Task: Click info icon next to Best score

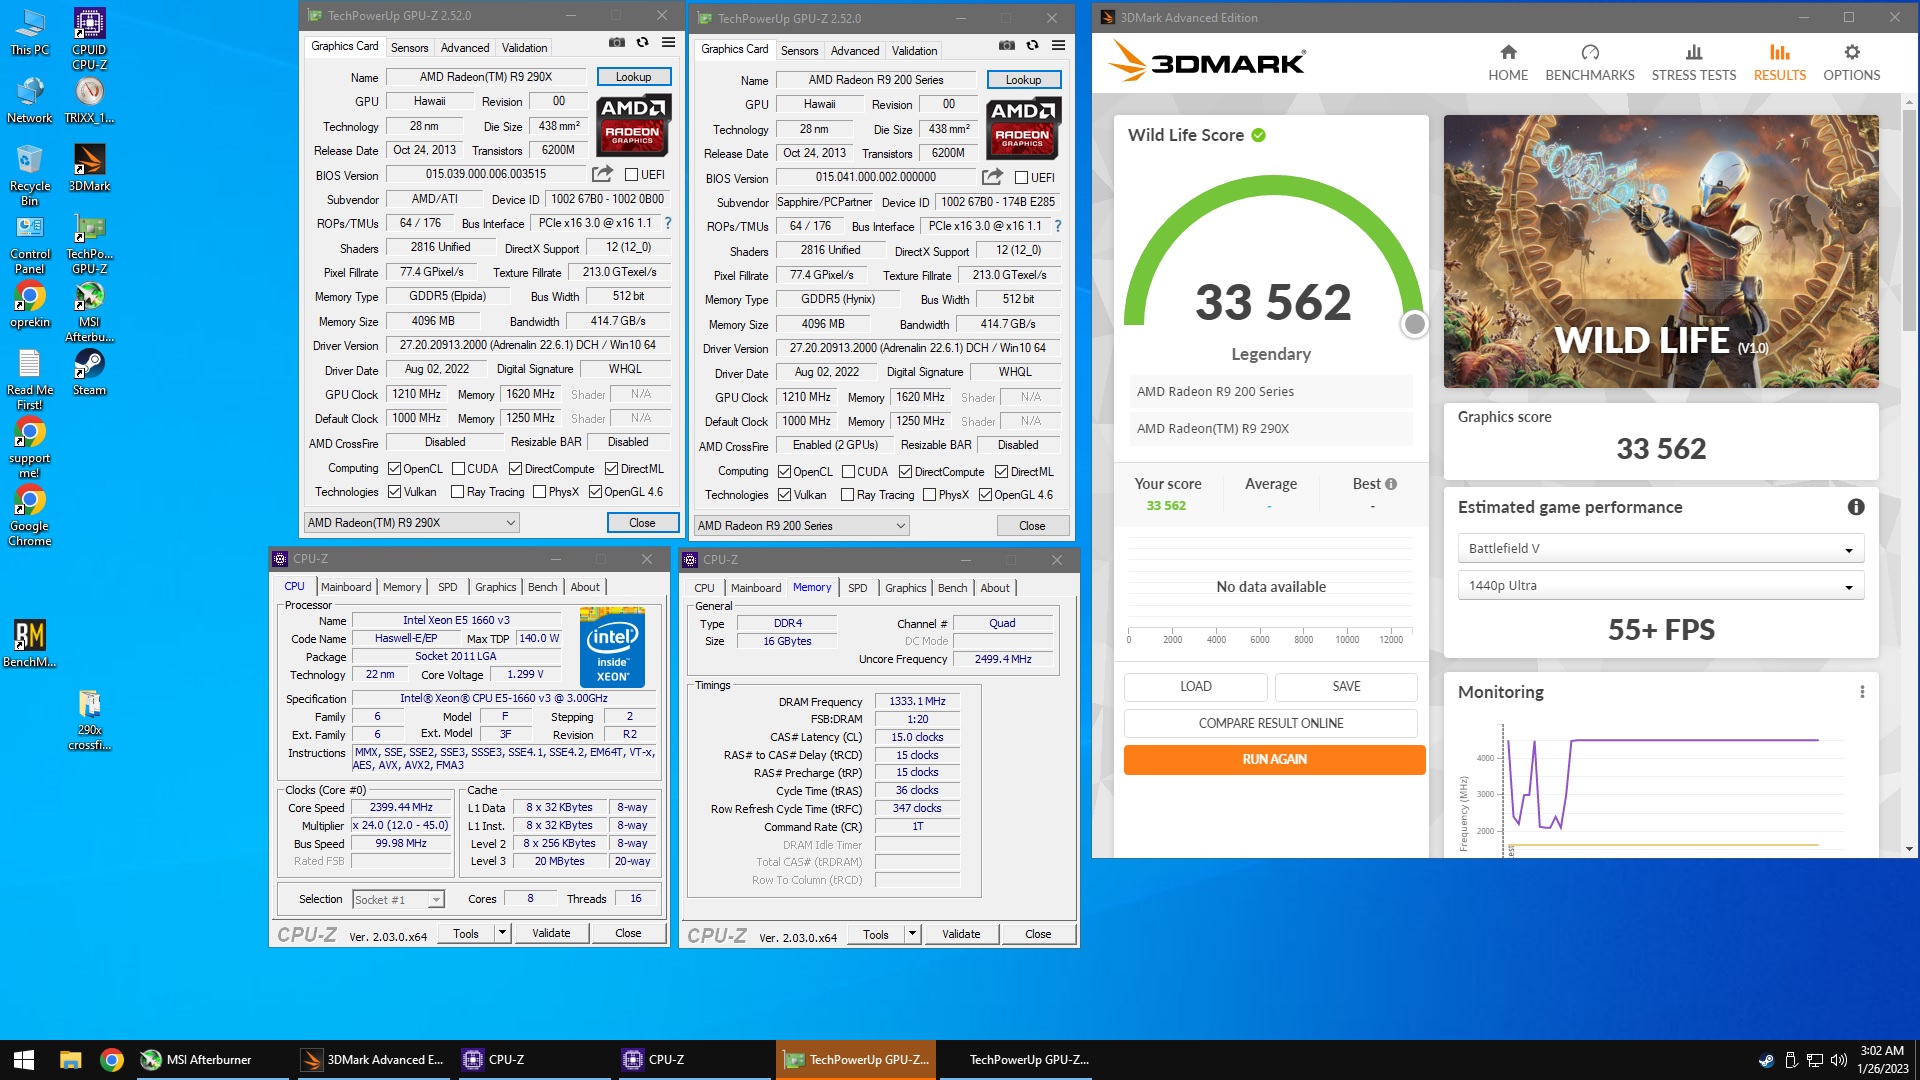Action: click(1391, 484)
